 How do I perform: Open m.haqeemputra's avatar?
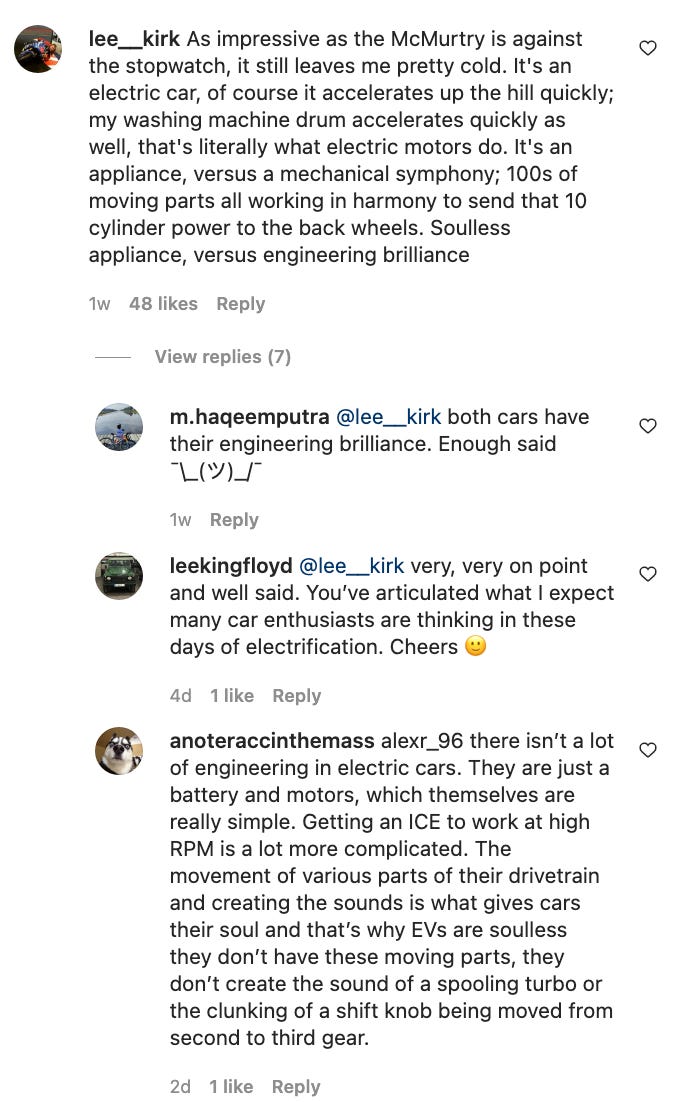coord(119,427)
